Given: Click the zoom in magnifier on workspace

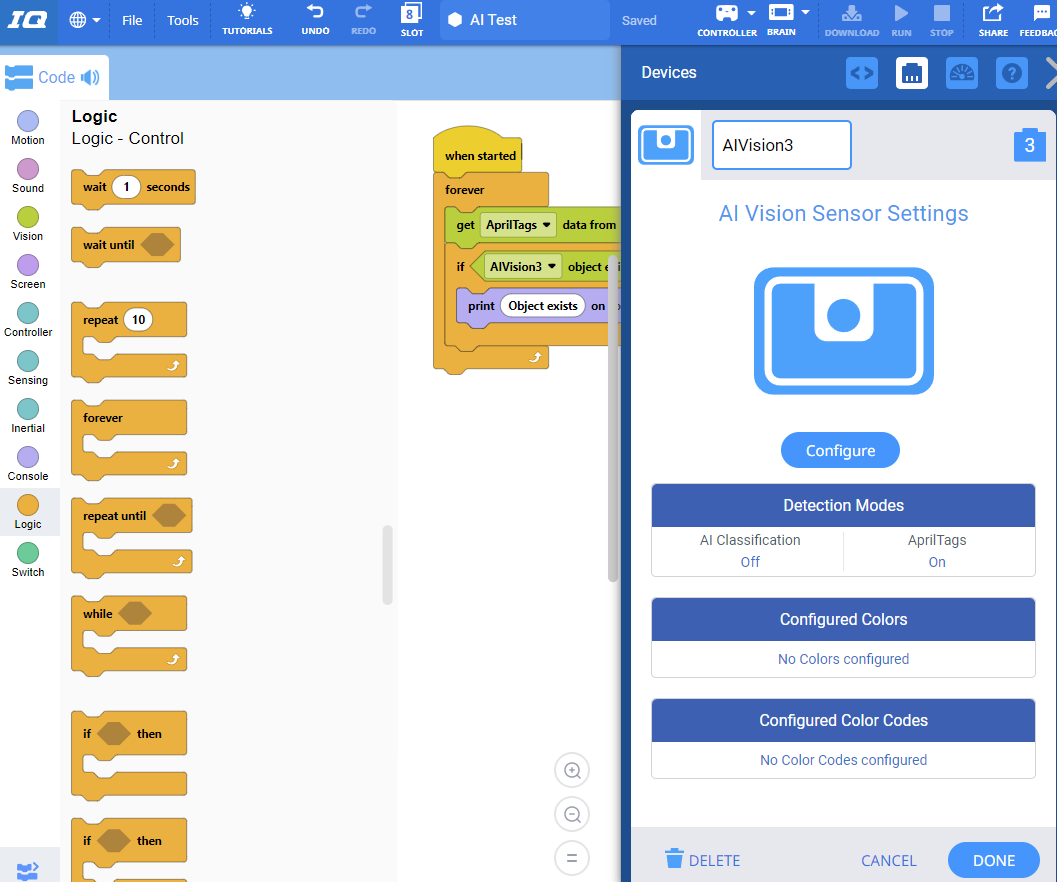Looking at the screenshot, I should click(573, 771).
